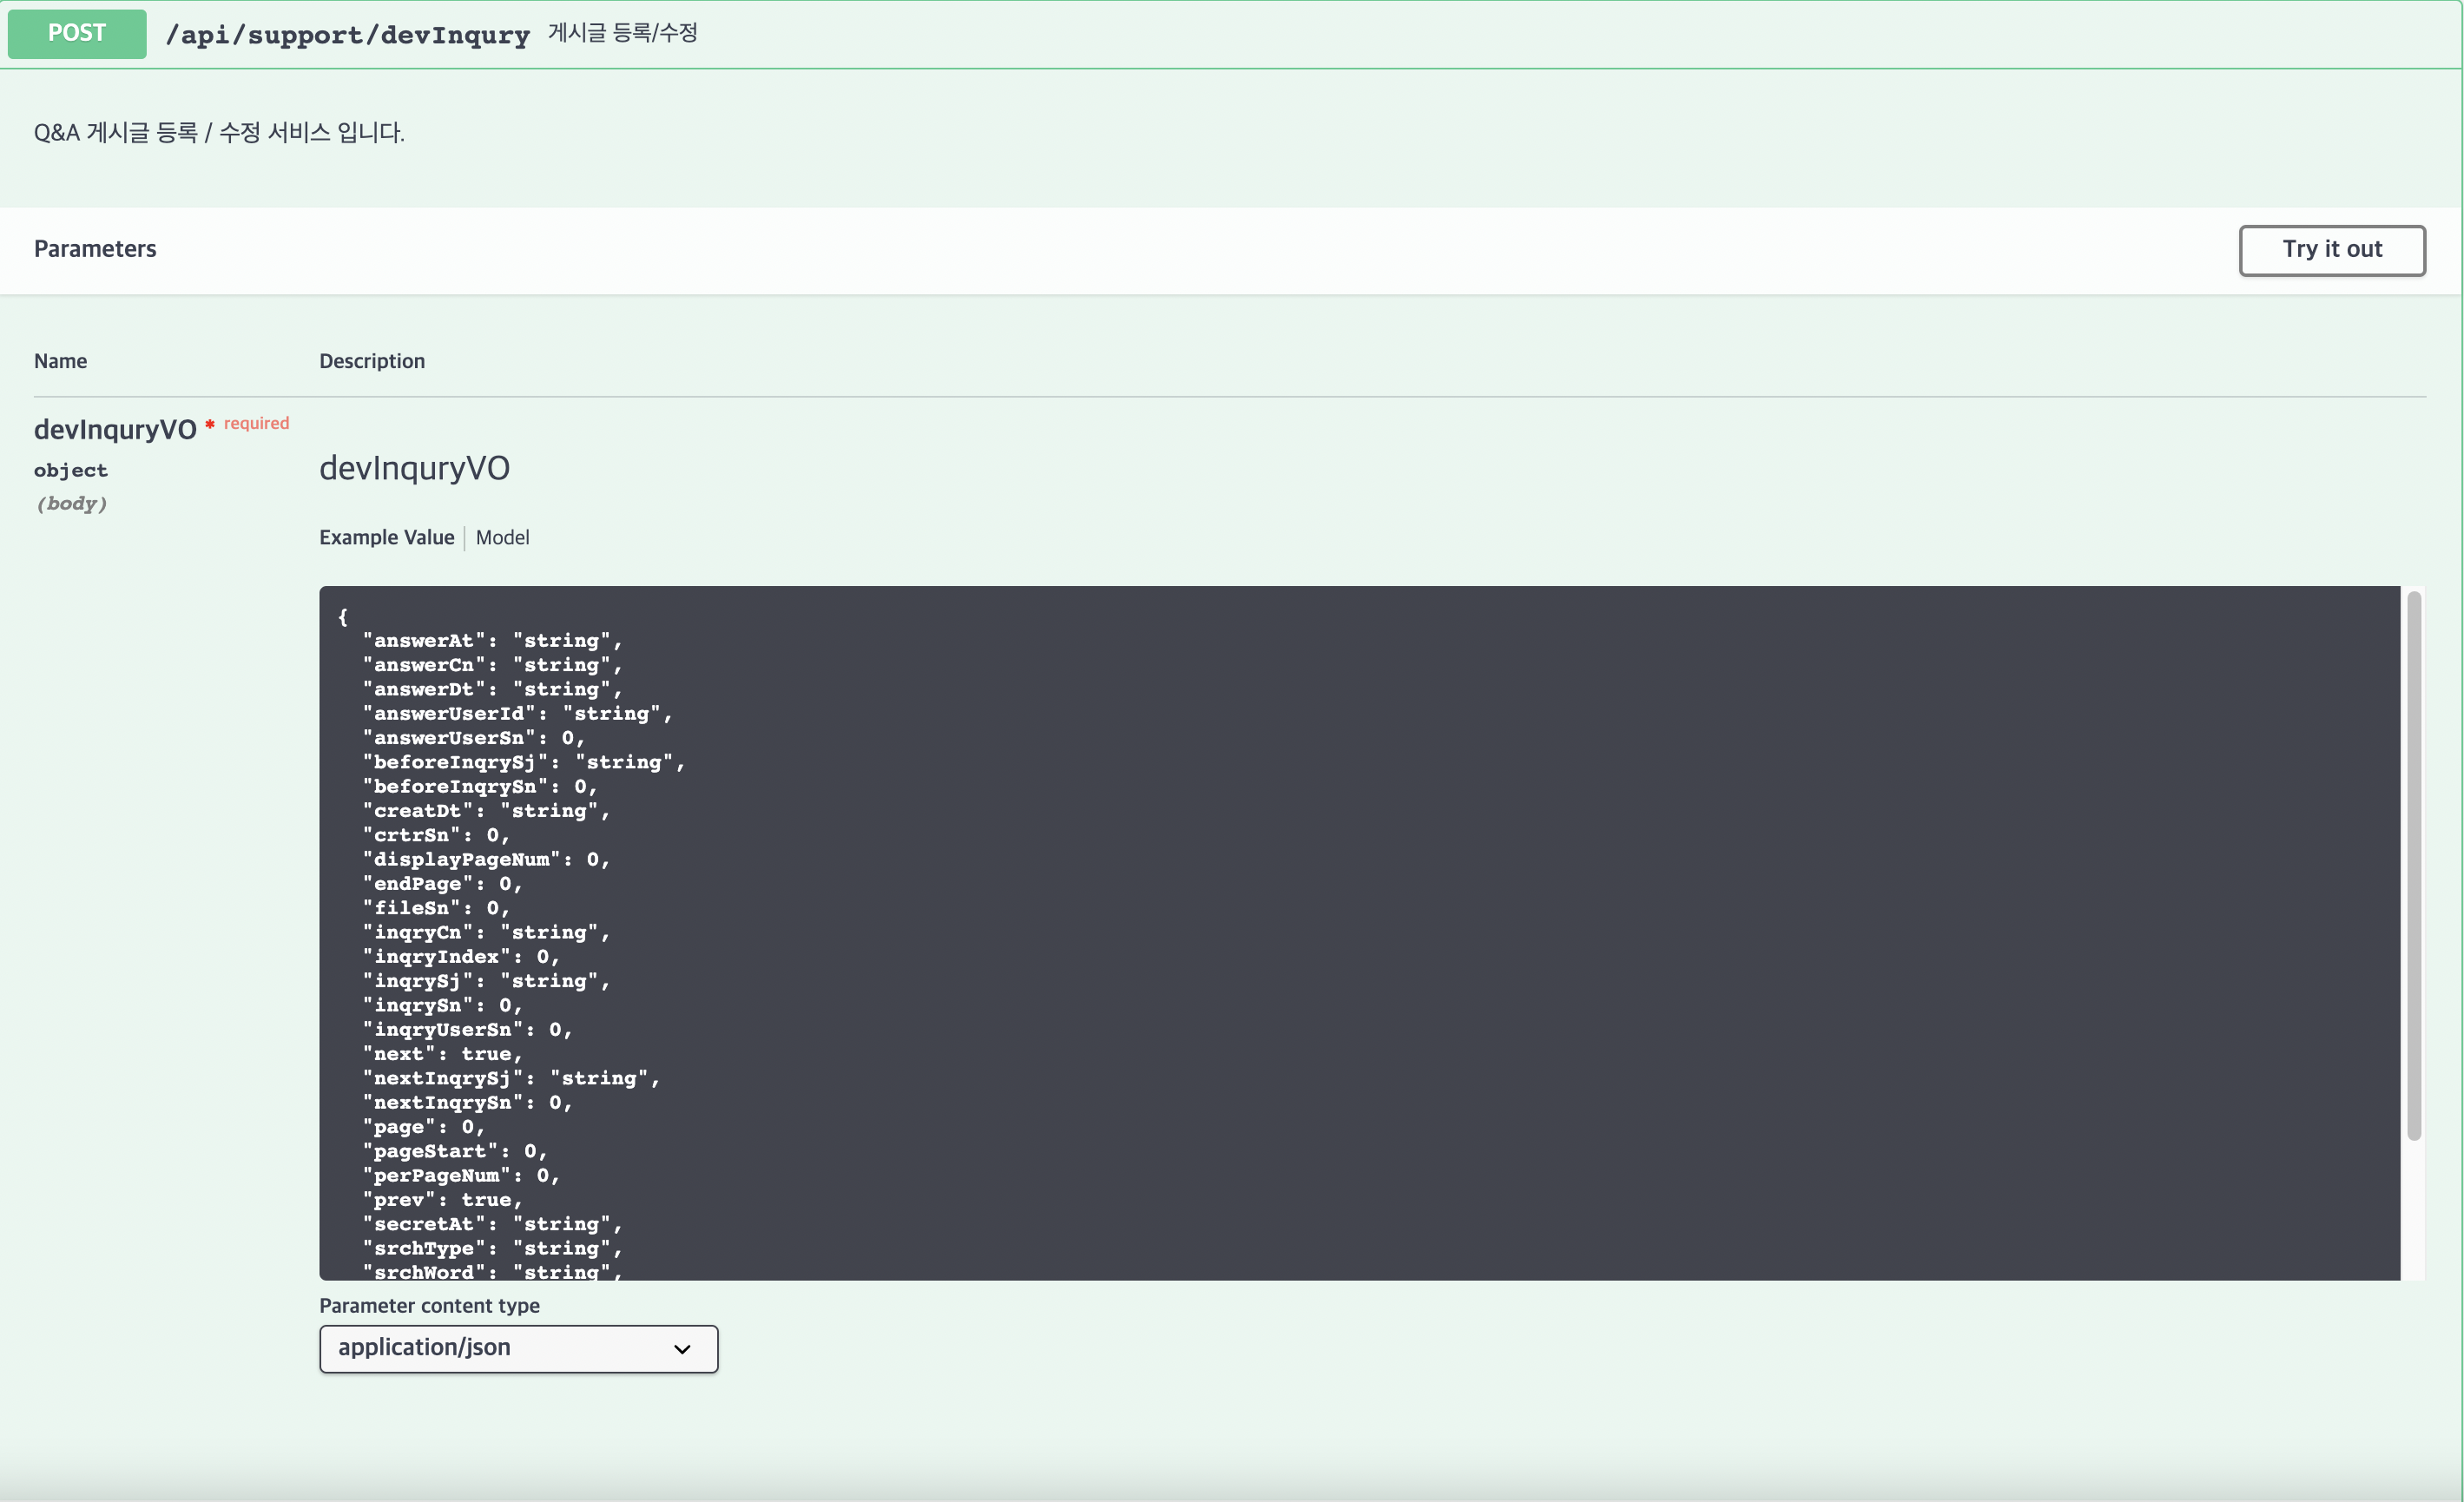2464x1502 pixels.
Task: Click the "secretAt" line in the JSON
Action: tap(492, 1224)
